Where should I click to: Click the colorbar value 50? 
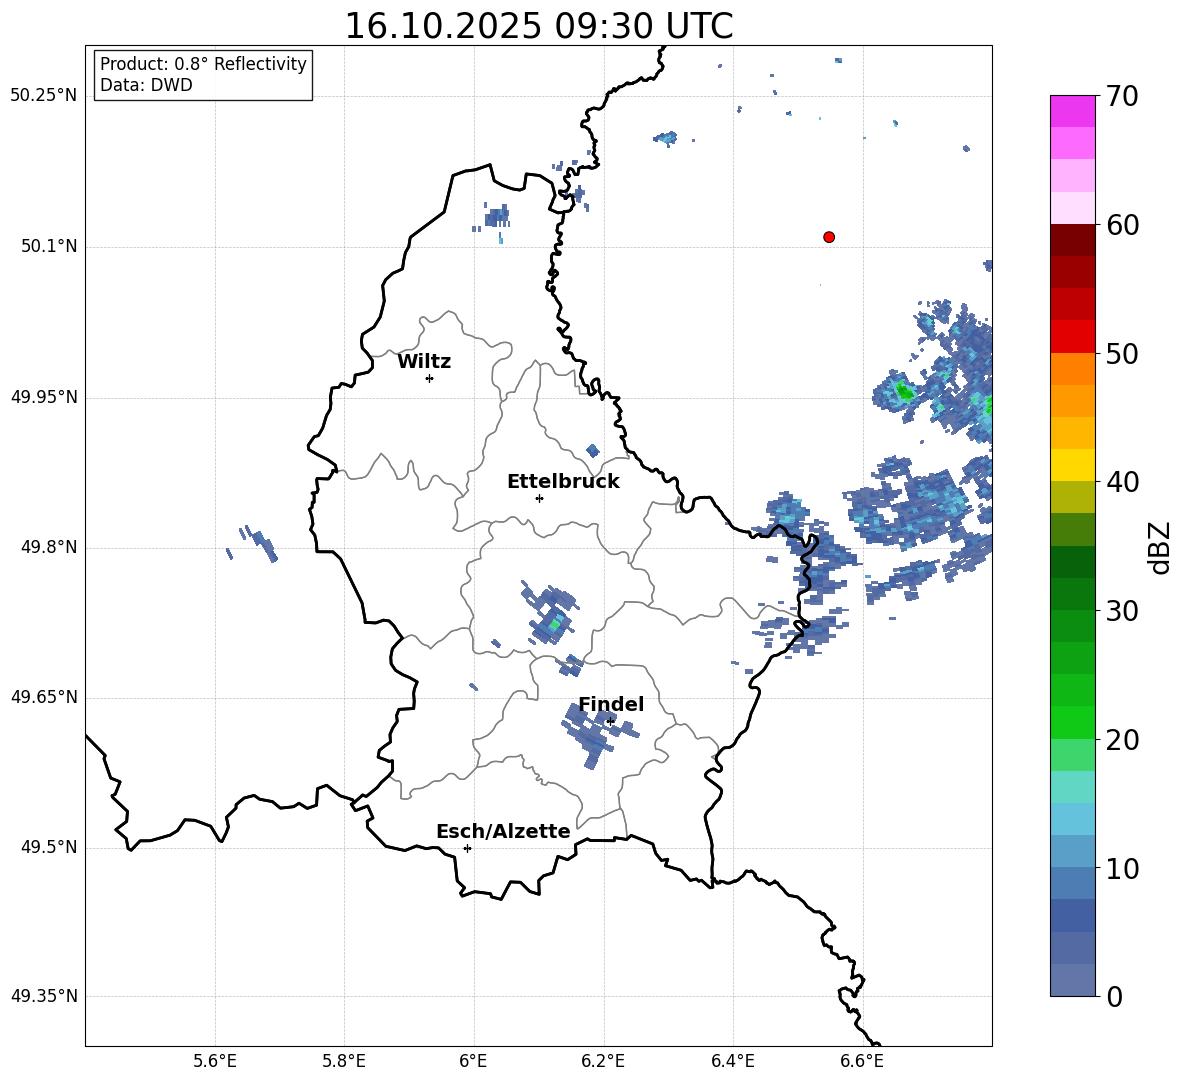(x=1122, y=354)
